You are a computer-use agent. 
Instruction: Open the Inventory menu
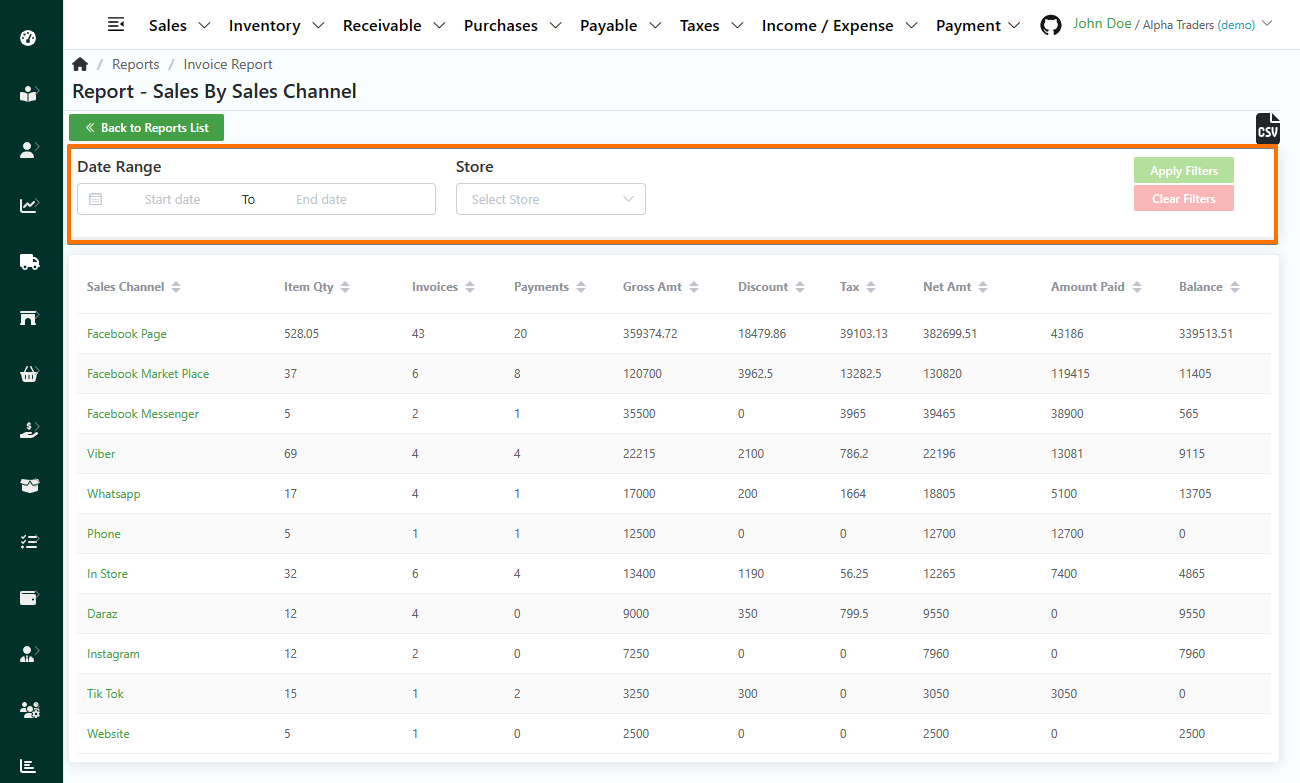[277, 25]
